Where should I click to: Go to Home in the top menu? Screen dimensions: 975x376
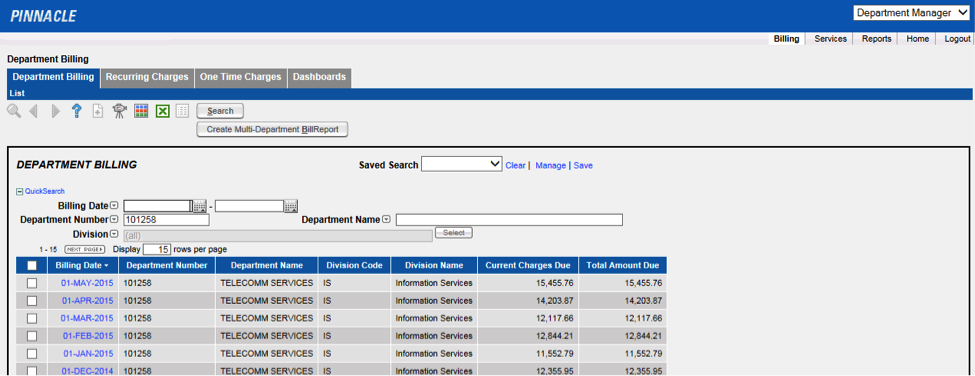[918, 39]
